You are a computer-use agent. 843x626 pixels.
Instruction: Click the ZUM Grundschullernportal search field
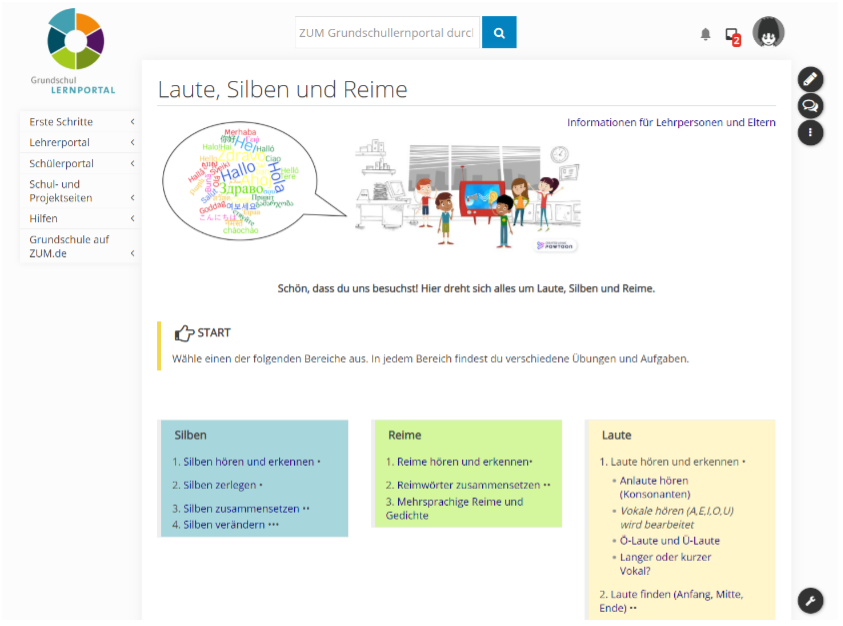[386, 33]
